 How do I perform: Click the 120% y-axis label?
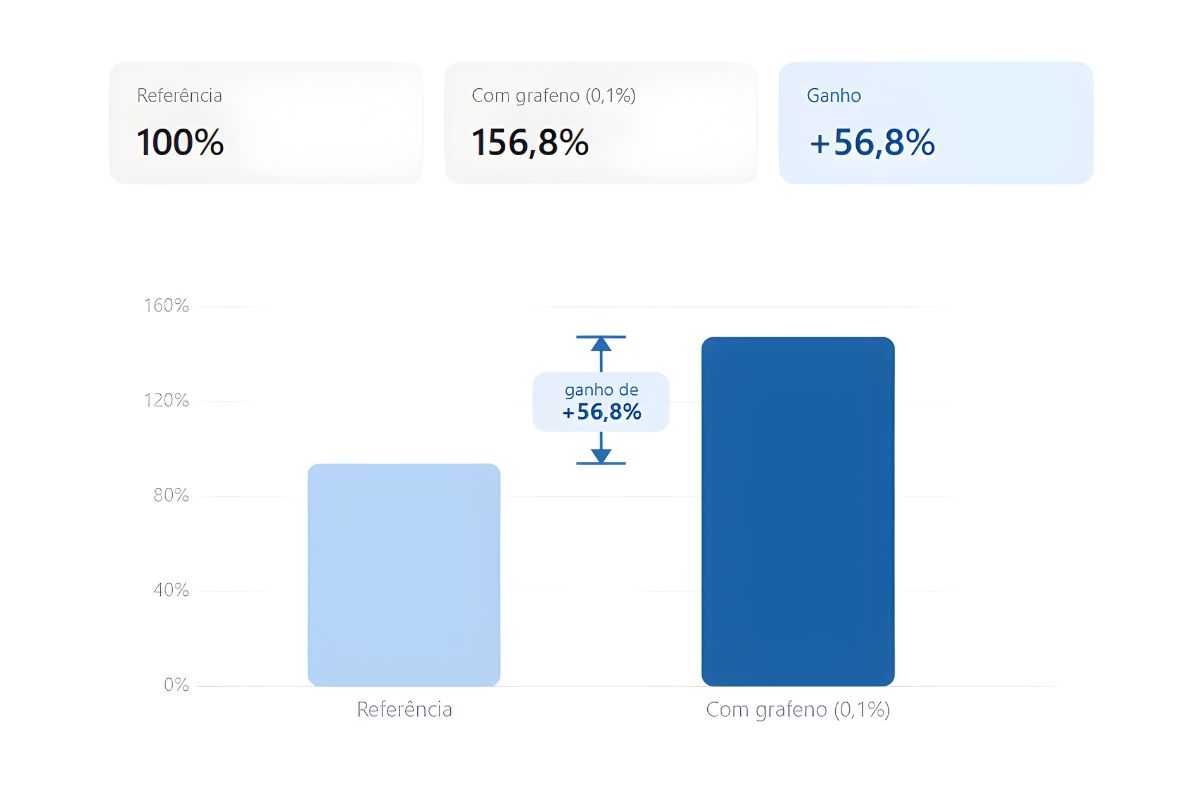(x=166, y=401)
